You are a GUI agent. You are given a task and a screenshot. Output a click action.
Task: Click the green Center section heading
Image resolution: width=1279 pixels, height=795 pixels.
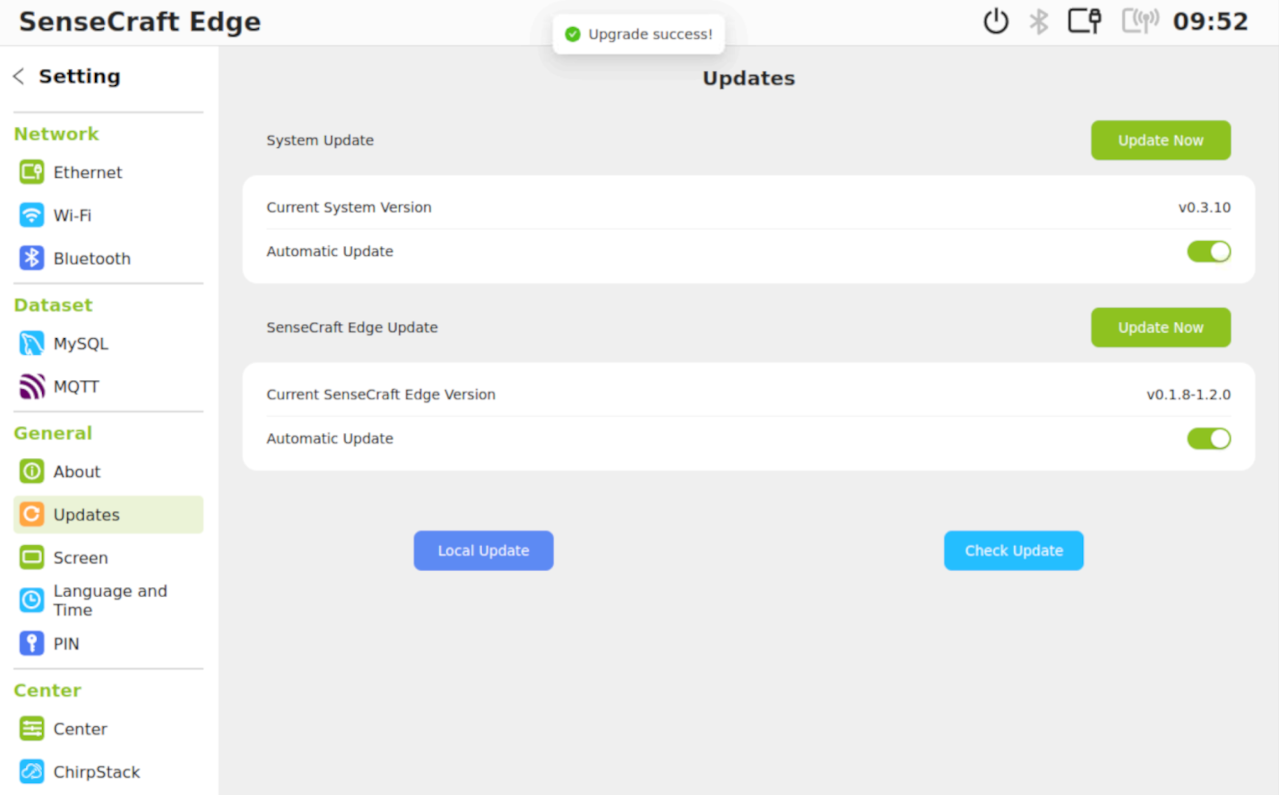click(47, 690)
